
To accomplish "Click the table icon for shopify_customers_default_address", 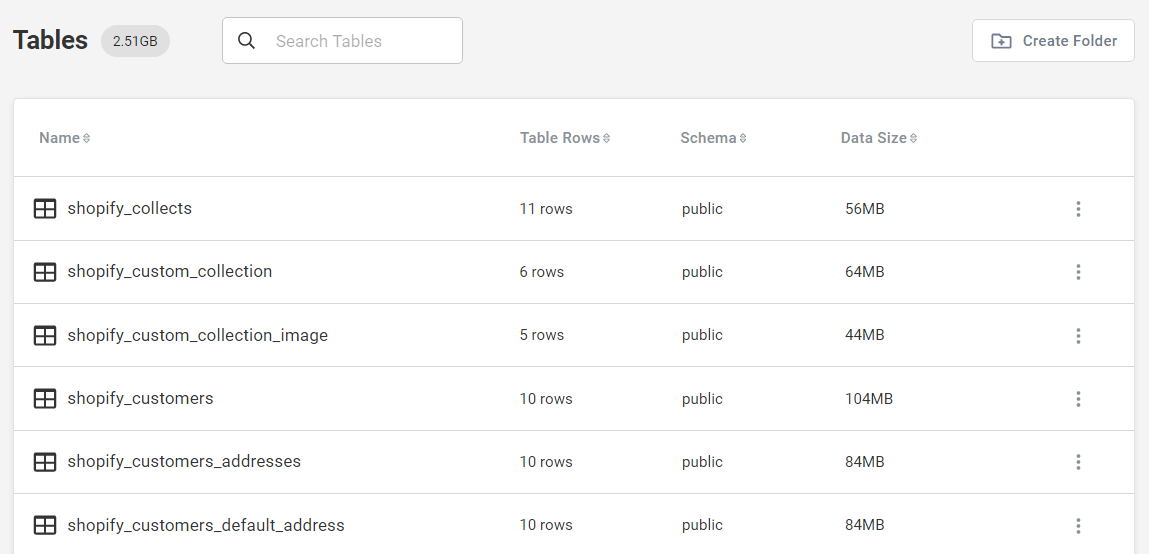I will tap(45, 525).
